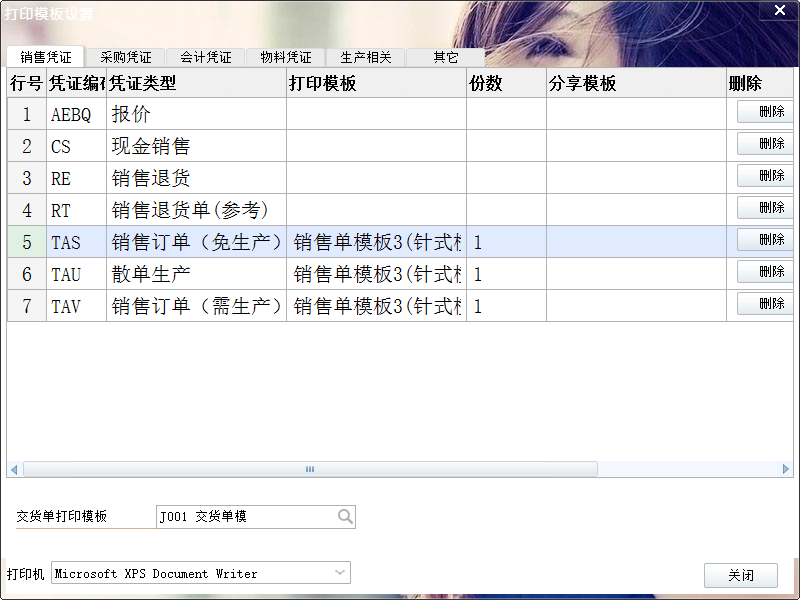
Task: Click the horizontal scrollbar left arrow
Action: 14,469
